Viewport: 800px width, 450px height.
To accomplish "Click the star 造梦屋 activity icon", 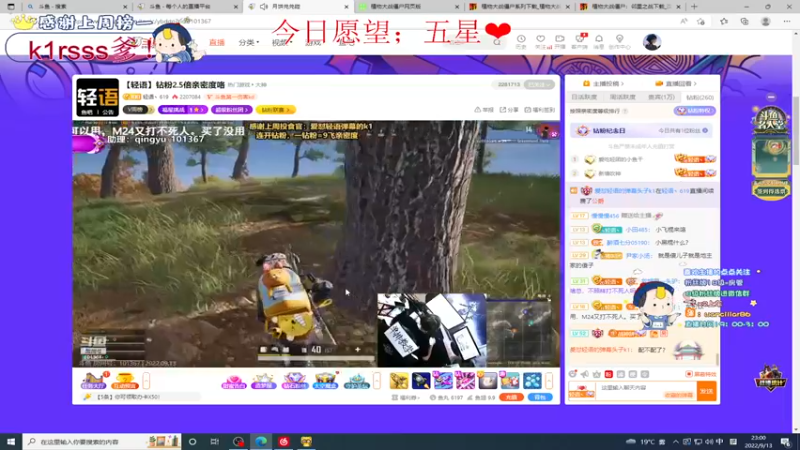I will pyautogui.click(x=264, y=381).
